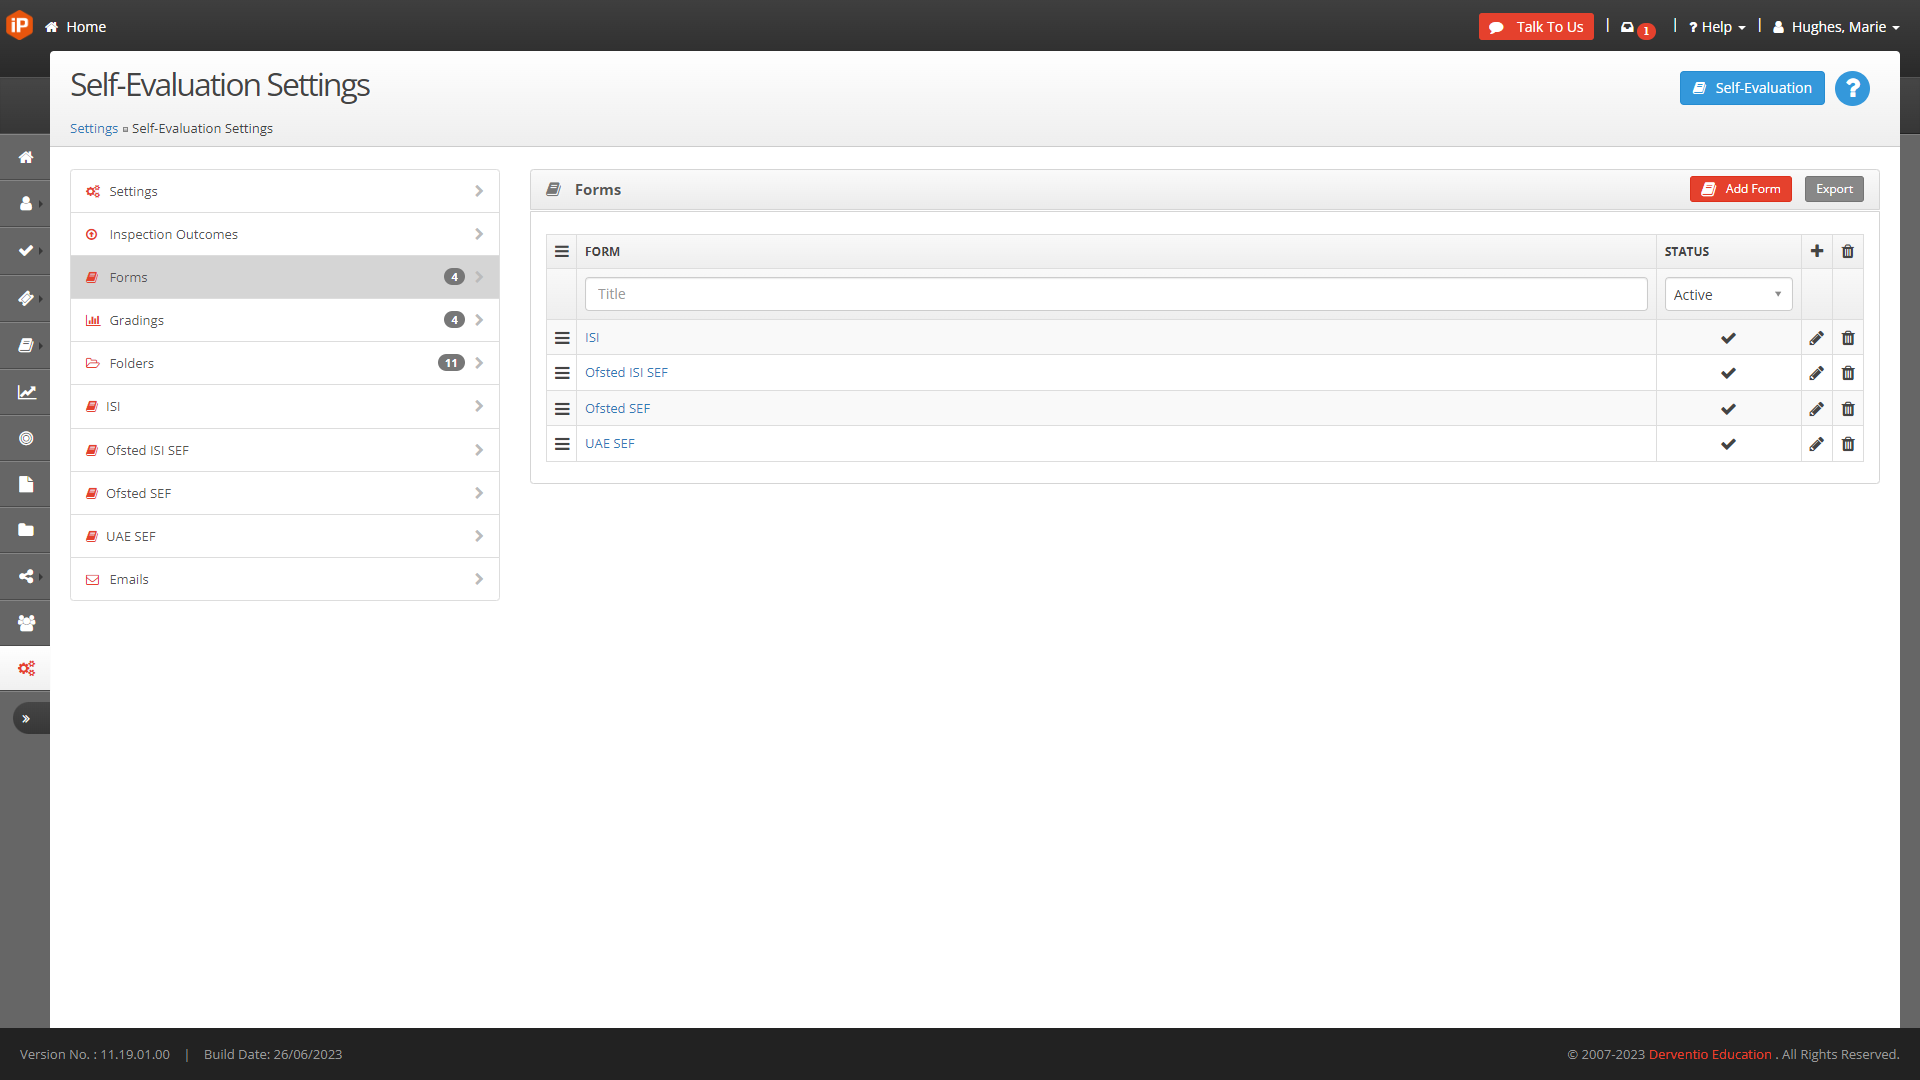Expand the Hughes, Marie user menu
Image resolution: width=1920 pixels, height=1080 pixels.
pos(1837,27)
